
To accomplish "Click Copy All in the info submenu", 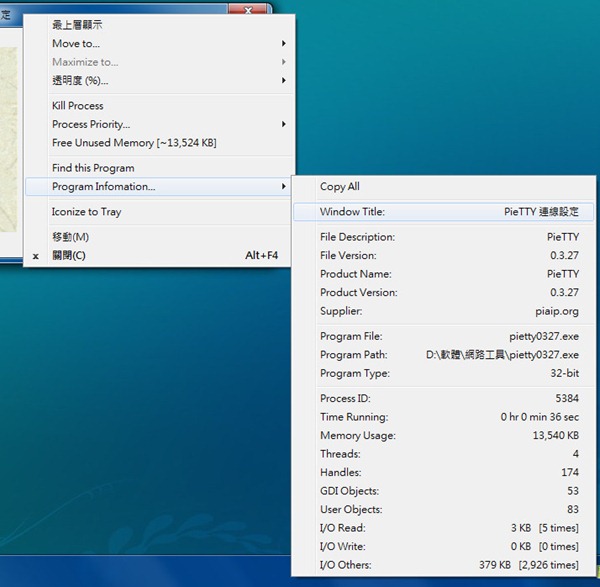I will pos(340,187).
